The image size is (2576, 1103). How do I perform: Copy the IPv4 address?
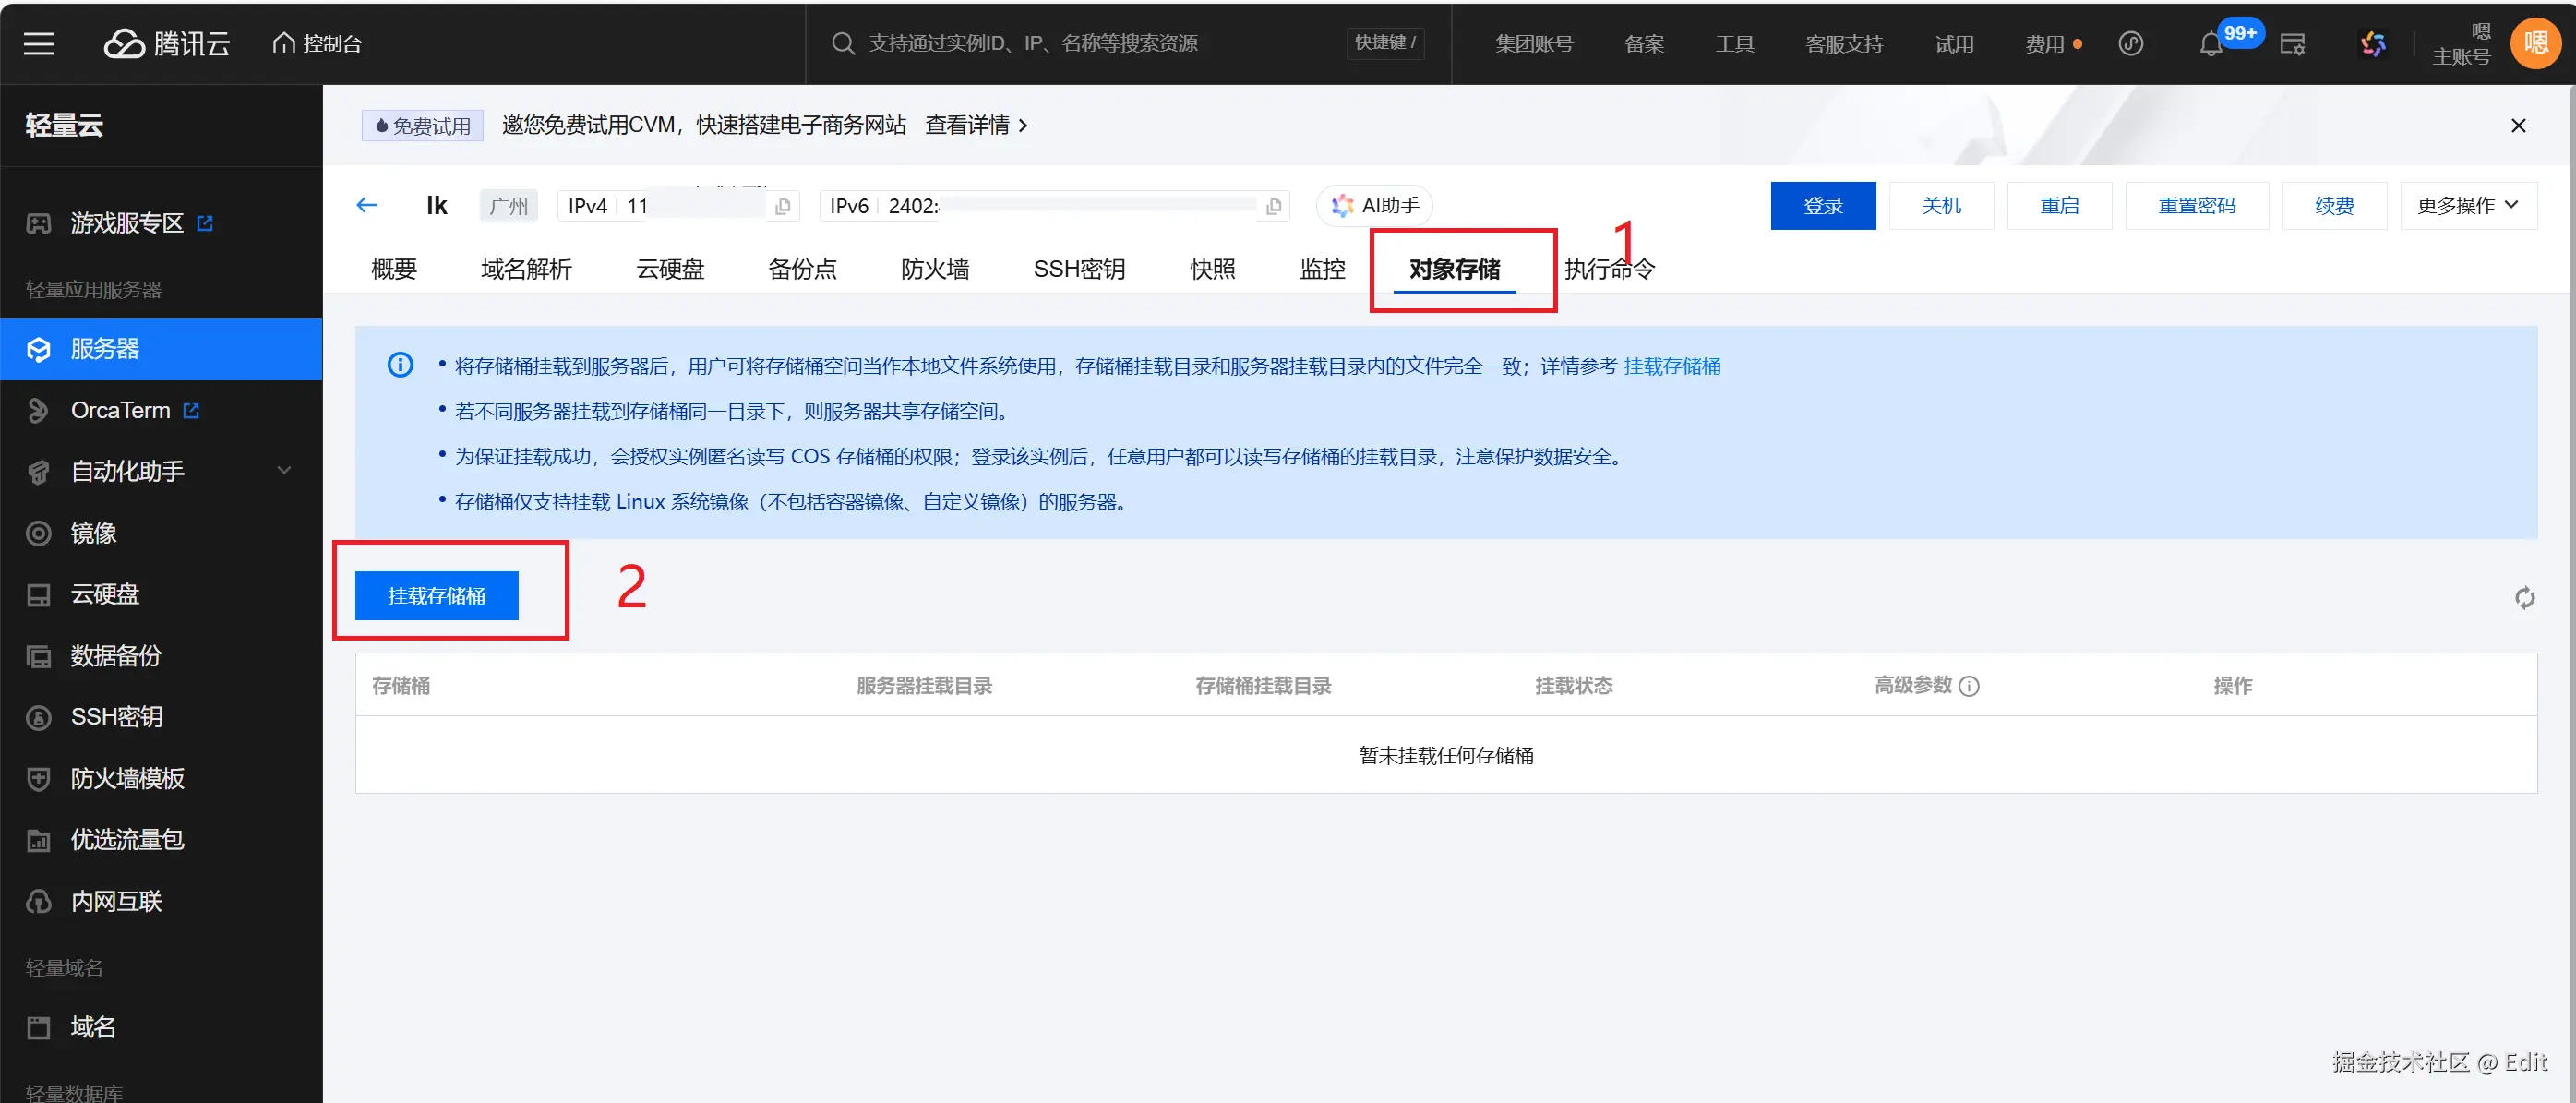click(x=782, y=205)
